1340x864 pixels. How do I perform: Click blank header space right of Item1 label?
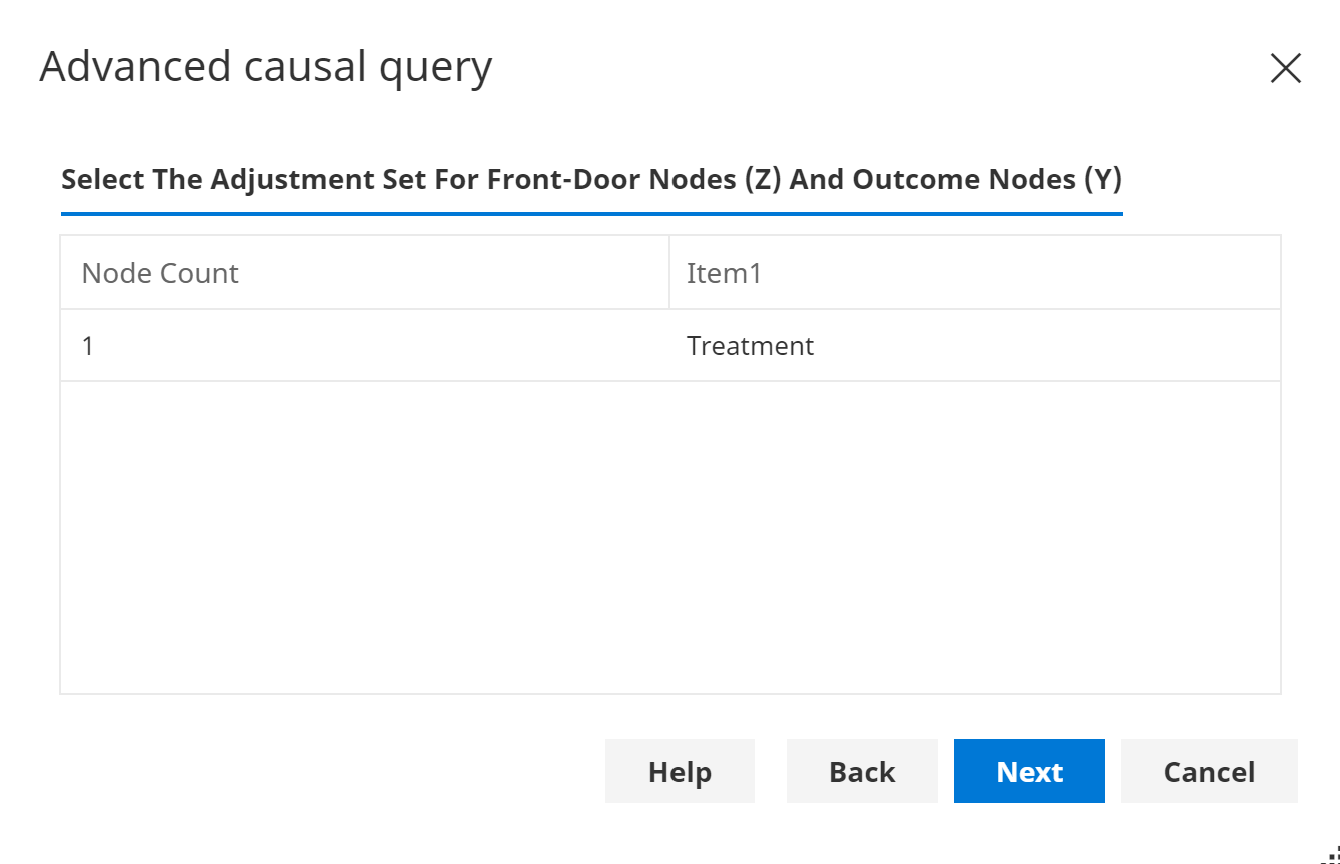pyautogui.click(x=1020, y=273)
